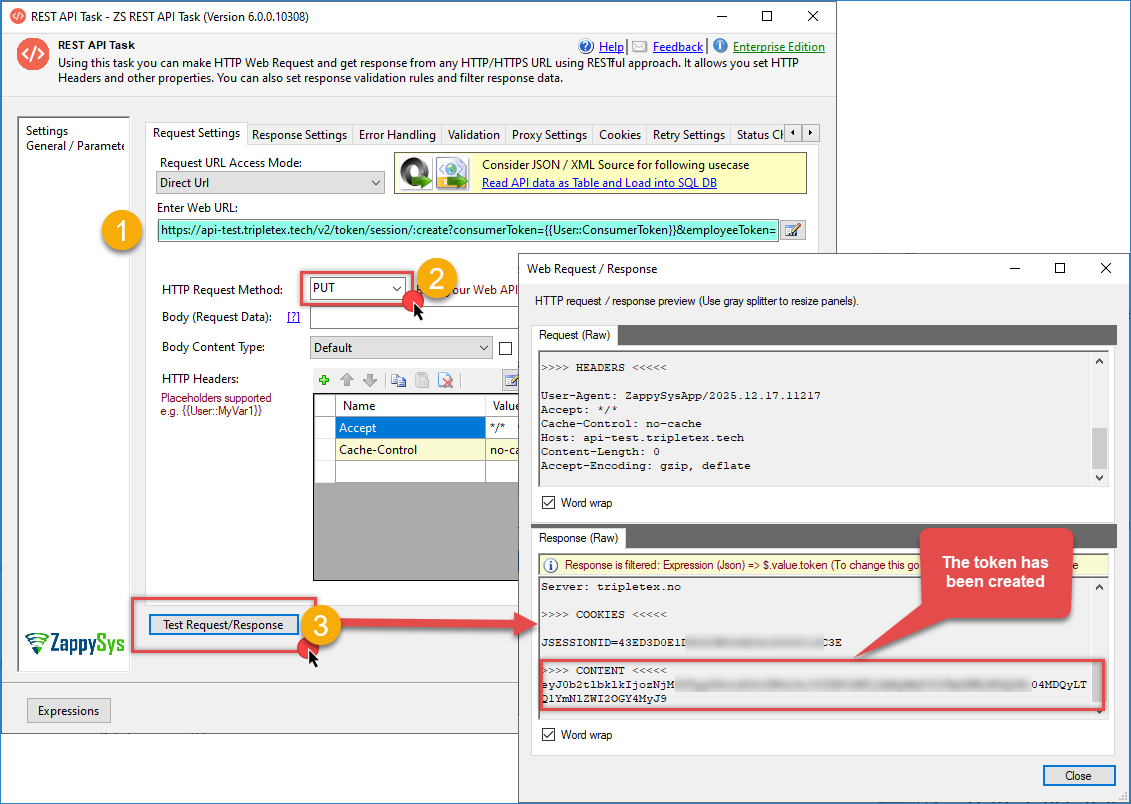Click the move header down arrow icon
The height and width of the screenshot is (804, 1131).
[x=369, y=380]
